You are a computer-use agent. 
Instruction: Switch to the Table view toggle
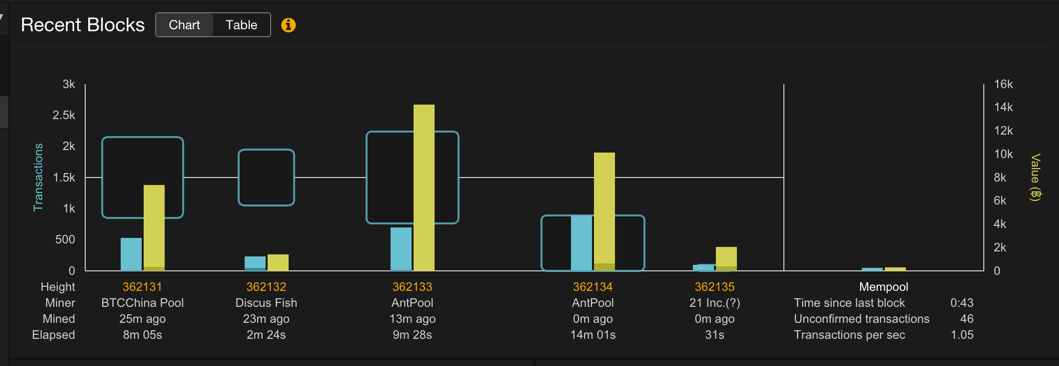click(x=242, y=25)
